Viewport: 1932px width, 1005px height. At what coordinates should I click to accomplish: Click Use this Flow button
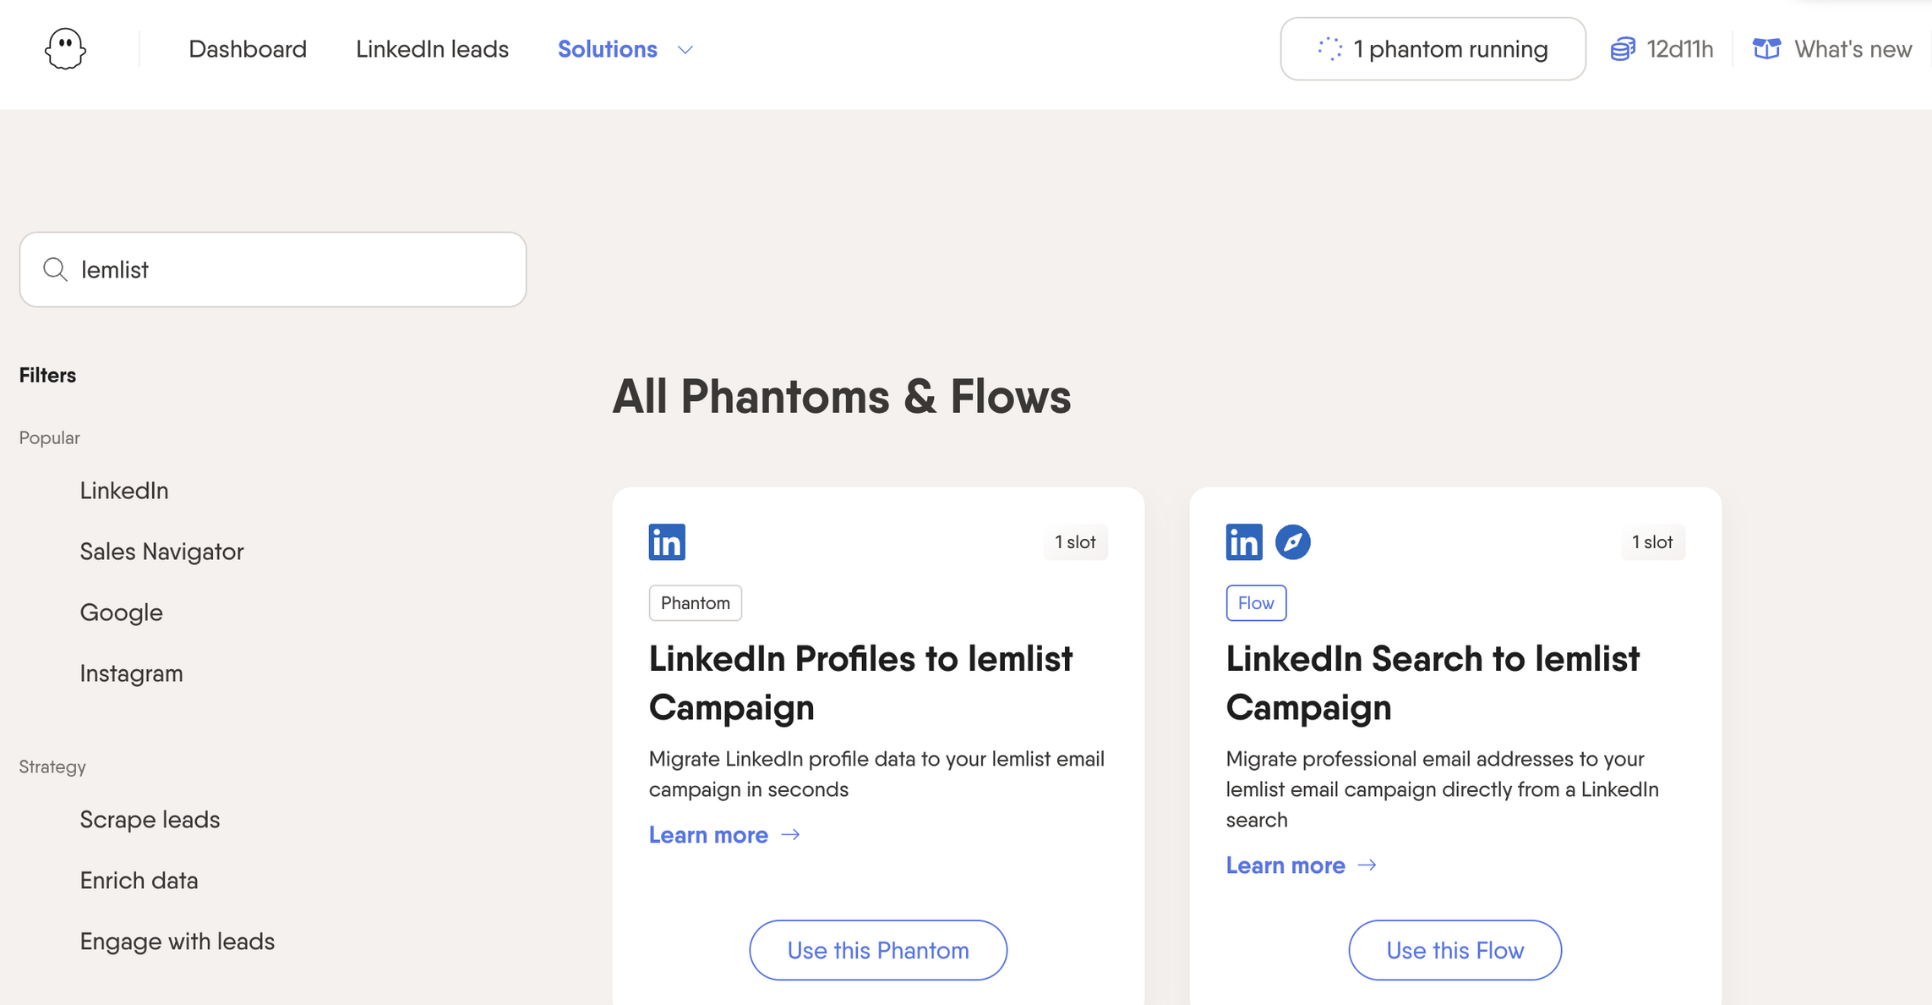1454,950
